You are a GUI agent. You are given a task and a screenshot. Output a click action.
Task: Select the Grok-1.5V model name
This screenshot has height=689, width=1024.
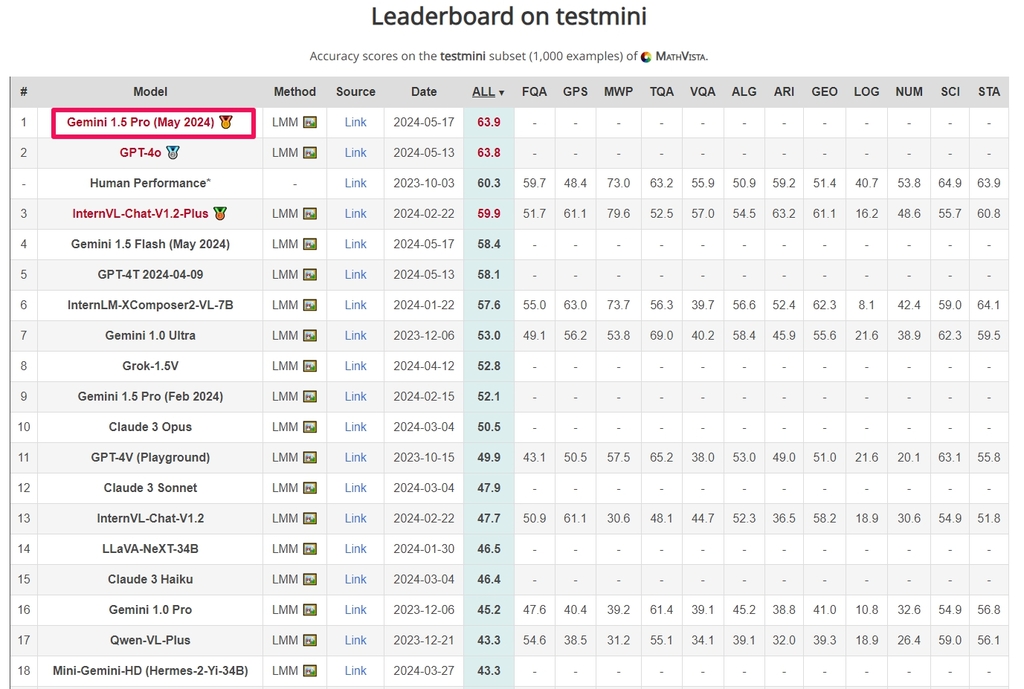[x=150, y=366]
